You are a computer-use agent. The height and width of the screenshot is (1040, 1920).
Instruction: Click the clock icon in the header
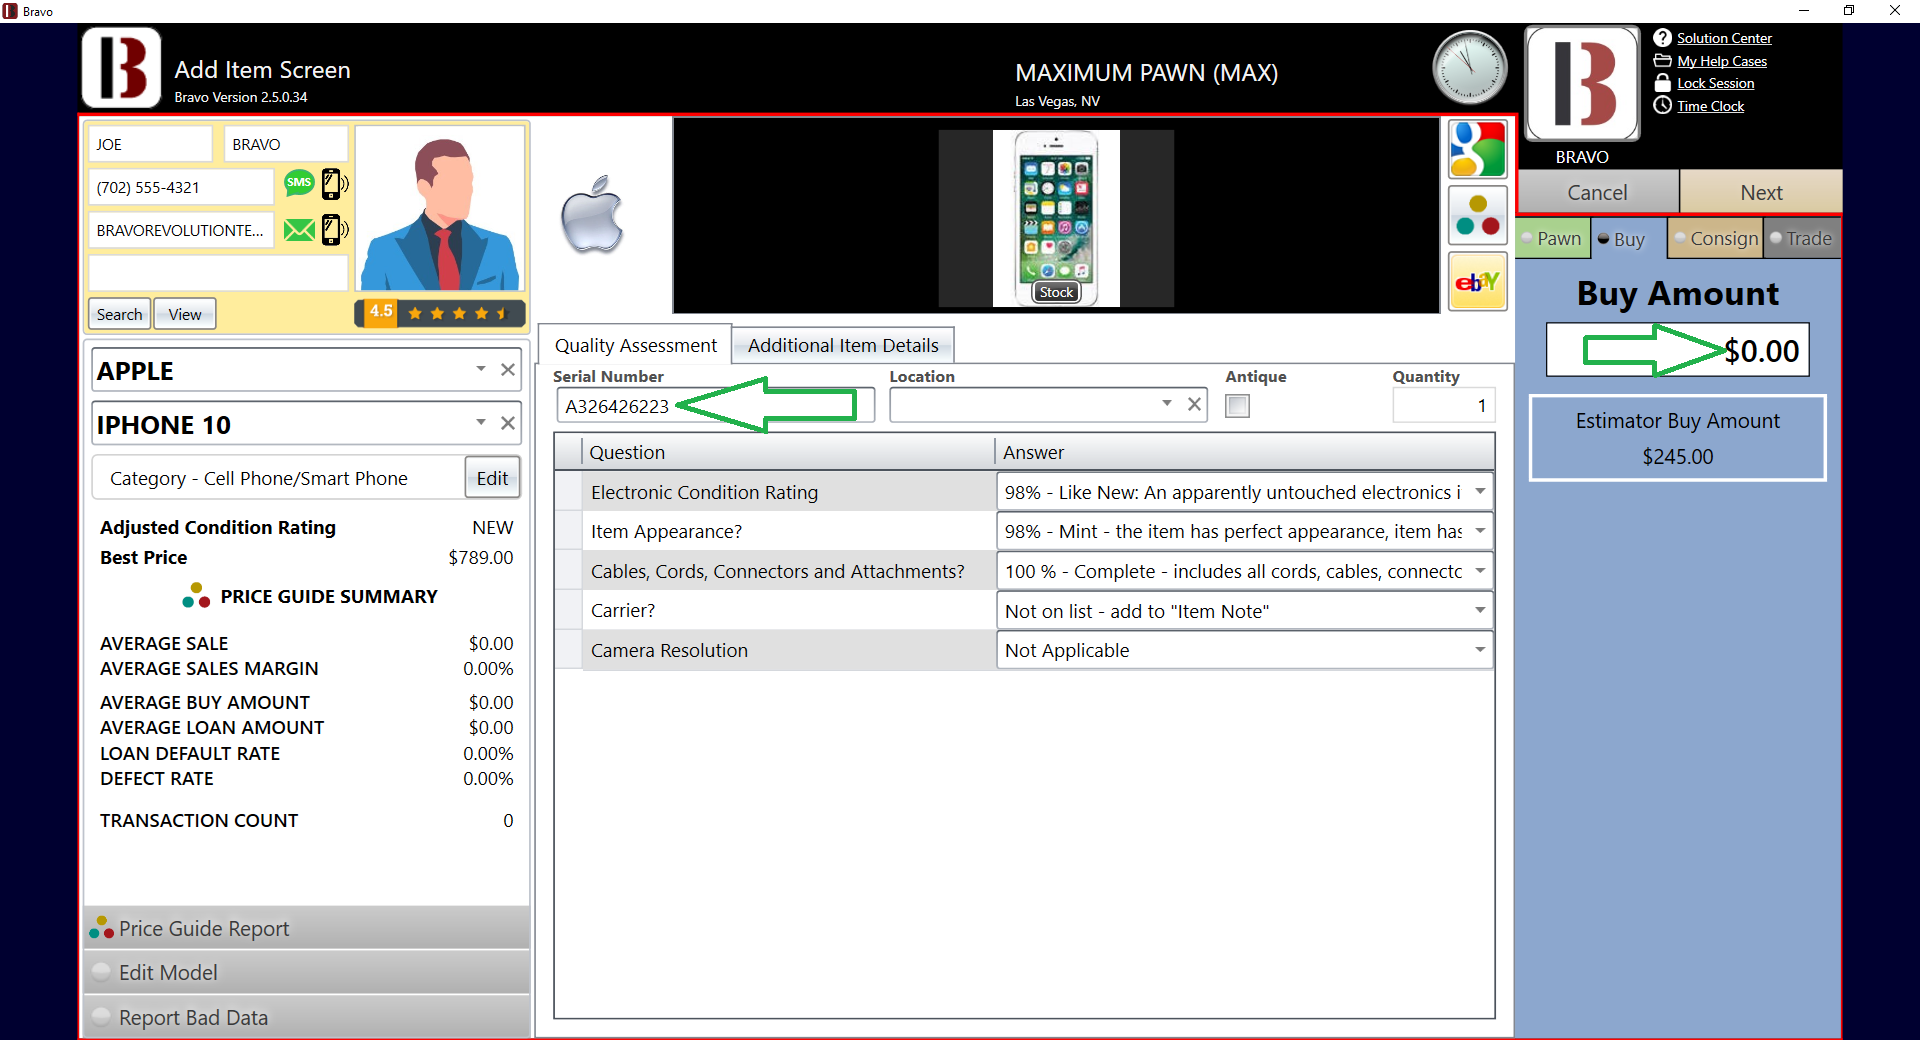1469,68
